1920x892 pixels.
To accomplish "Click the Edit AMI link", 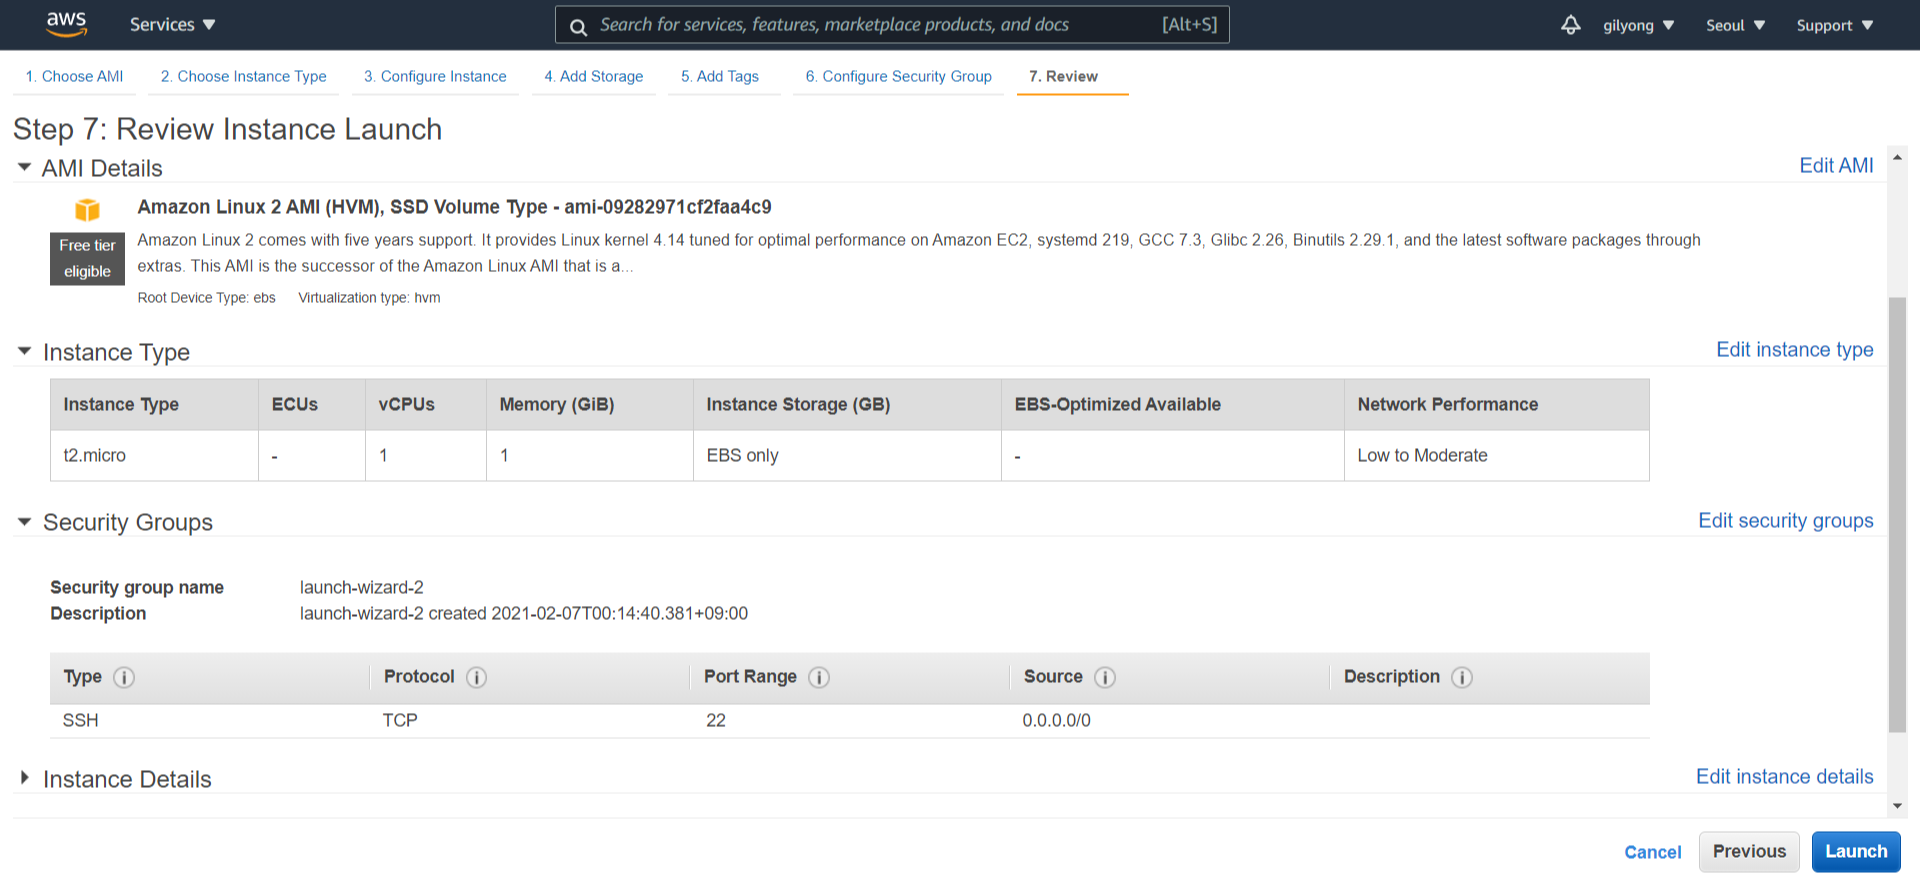I will (1836, 165).
